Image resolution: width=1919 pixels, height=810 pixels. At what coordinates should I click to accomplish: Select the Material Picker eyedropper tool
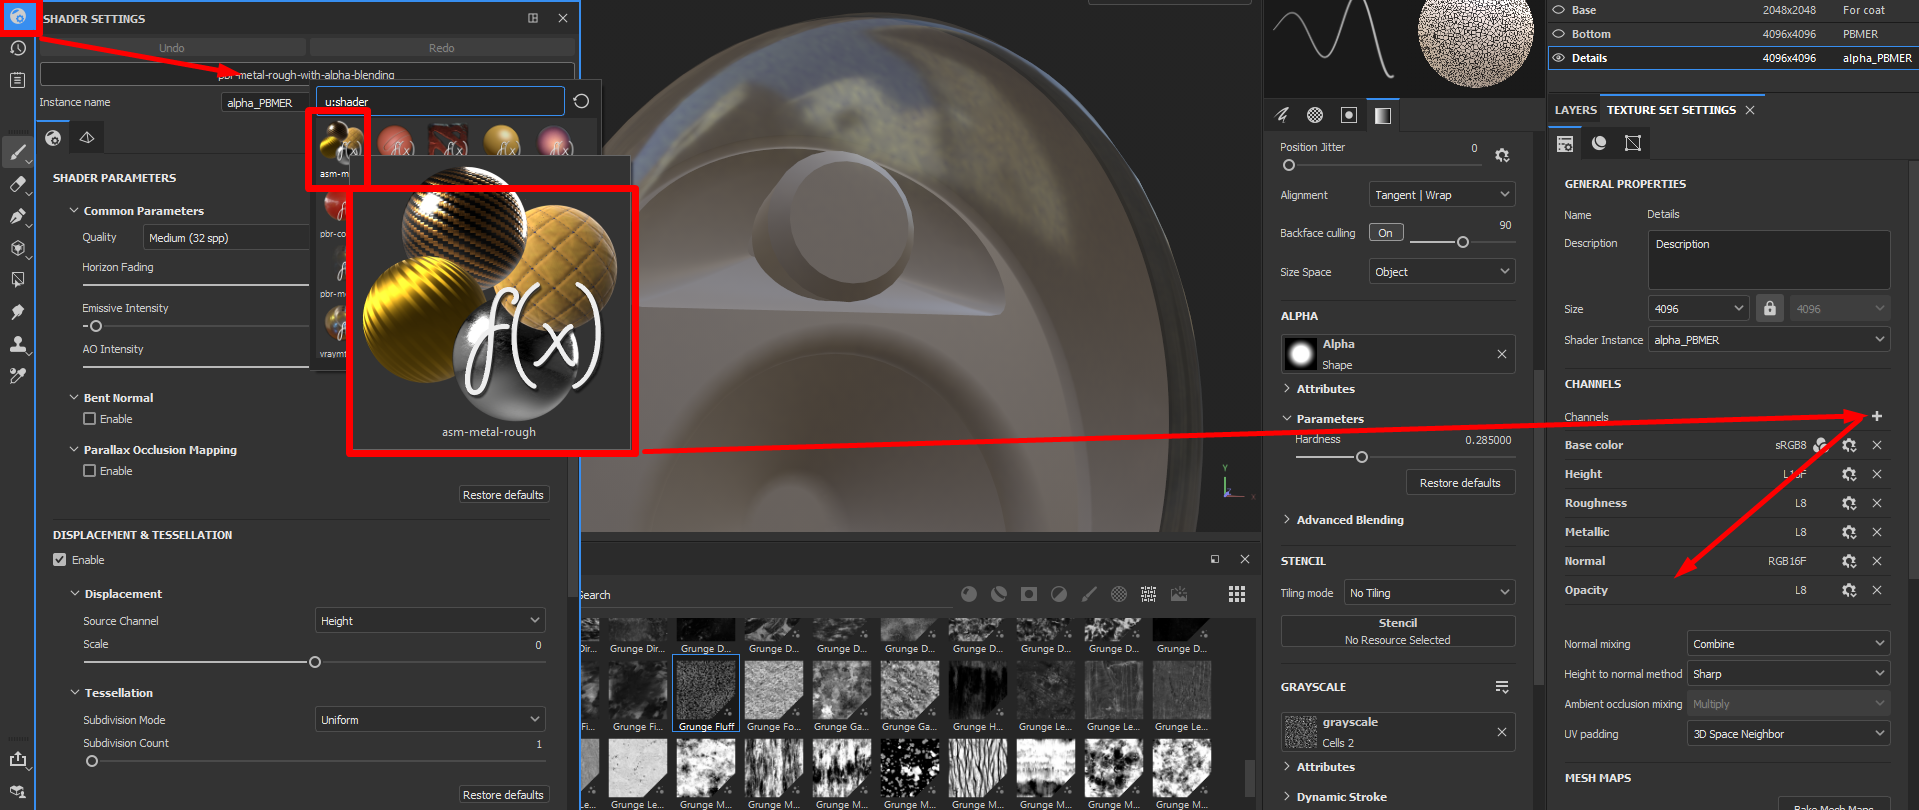click(x=18, y=376)
